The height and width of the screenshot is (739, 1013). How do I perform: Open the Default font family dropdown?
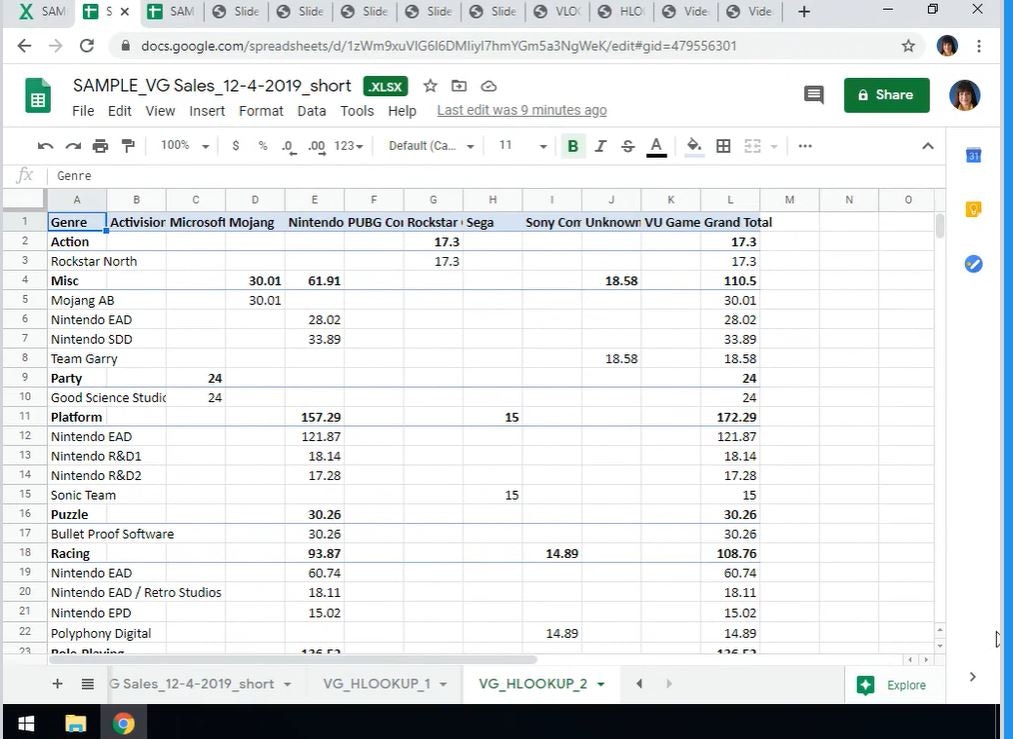coord(432,146)
